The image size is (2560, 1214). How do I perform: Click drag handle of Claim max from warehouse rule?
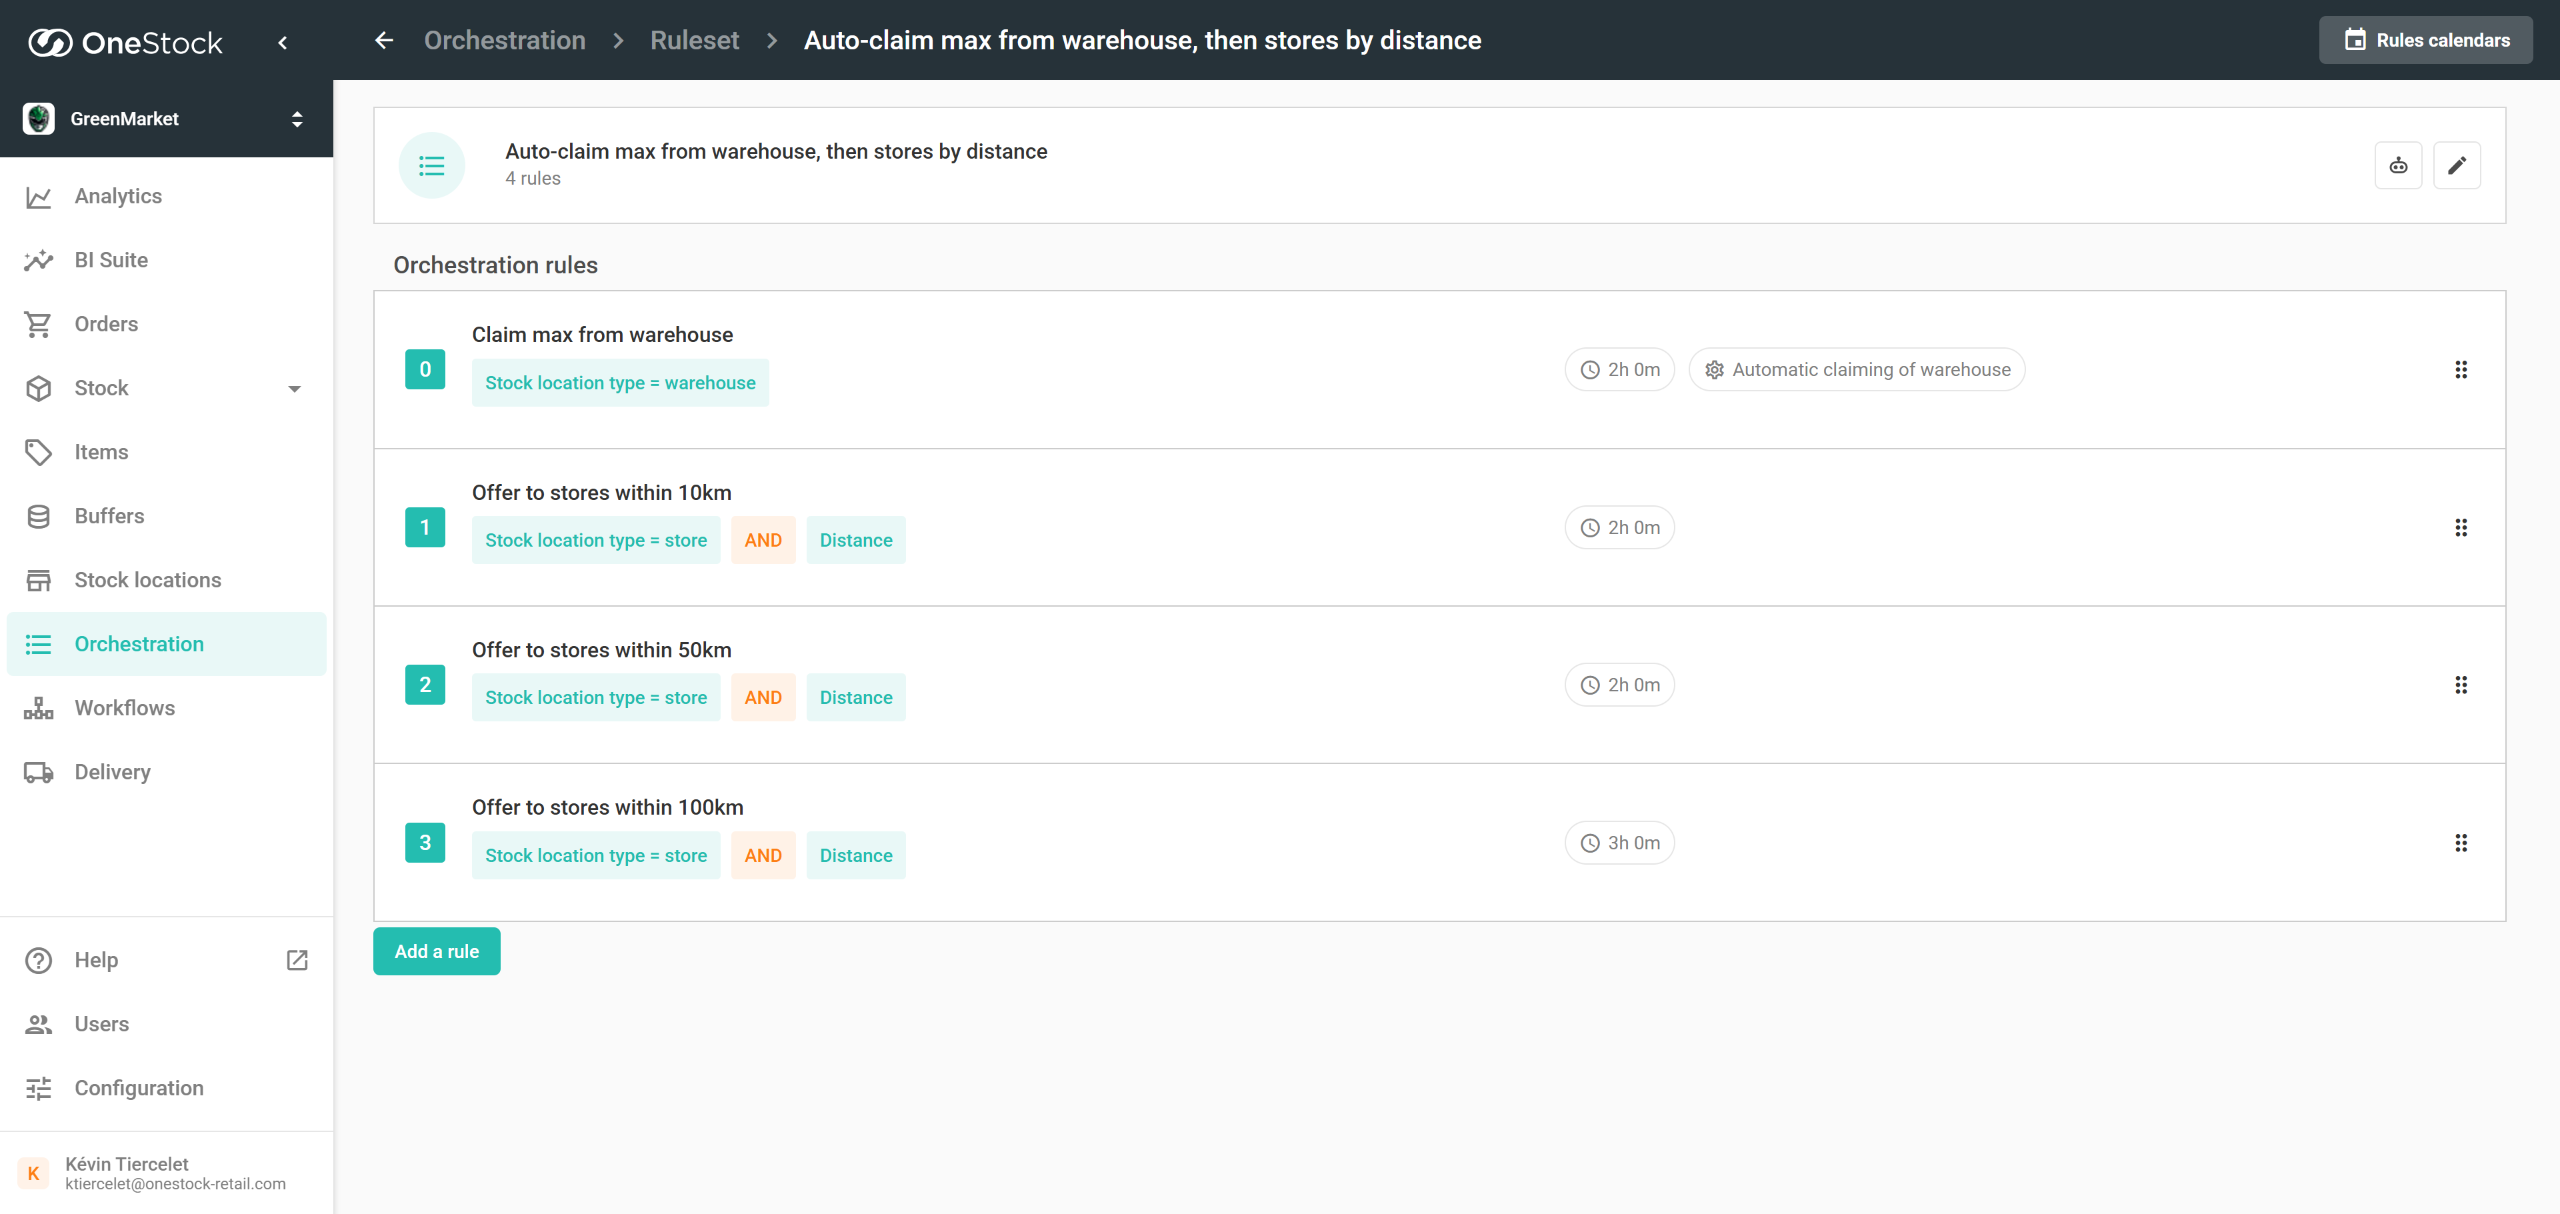(x=2460, y=370)
